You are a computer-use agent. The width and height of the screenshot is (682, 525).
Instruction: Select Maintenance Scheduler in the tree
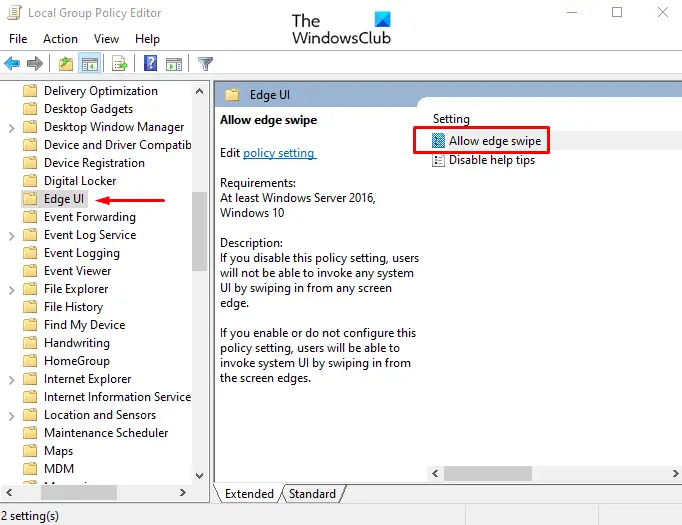106,433
